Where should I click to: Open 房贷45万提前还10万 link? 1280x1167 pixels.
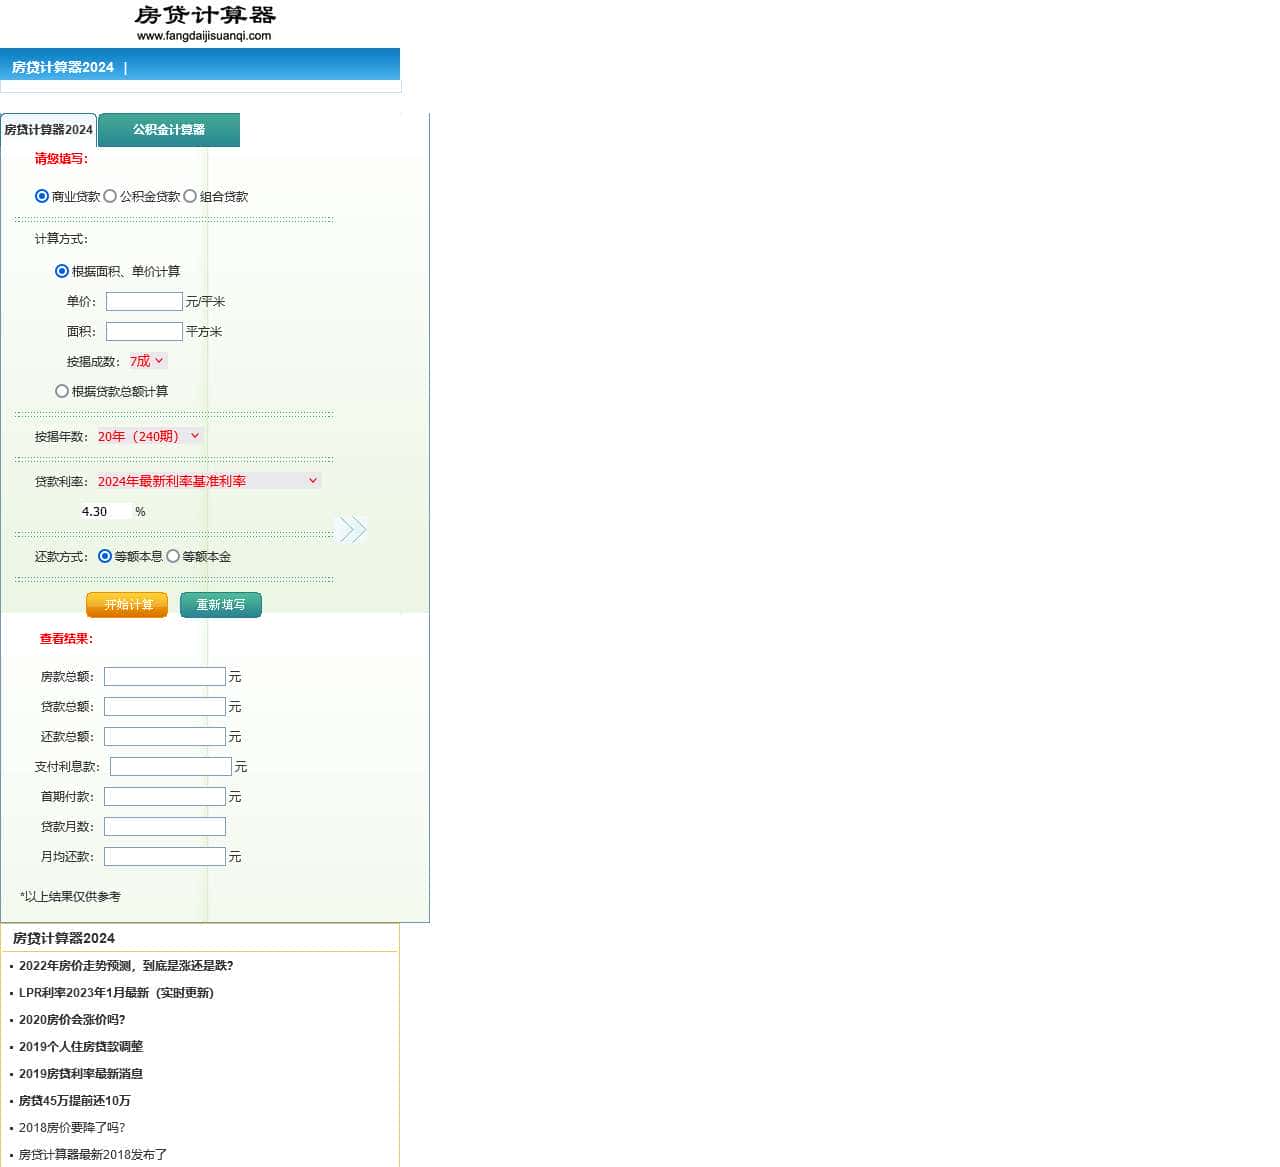pos(75,1101)
